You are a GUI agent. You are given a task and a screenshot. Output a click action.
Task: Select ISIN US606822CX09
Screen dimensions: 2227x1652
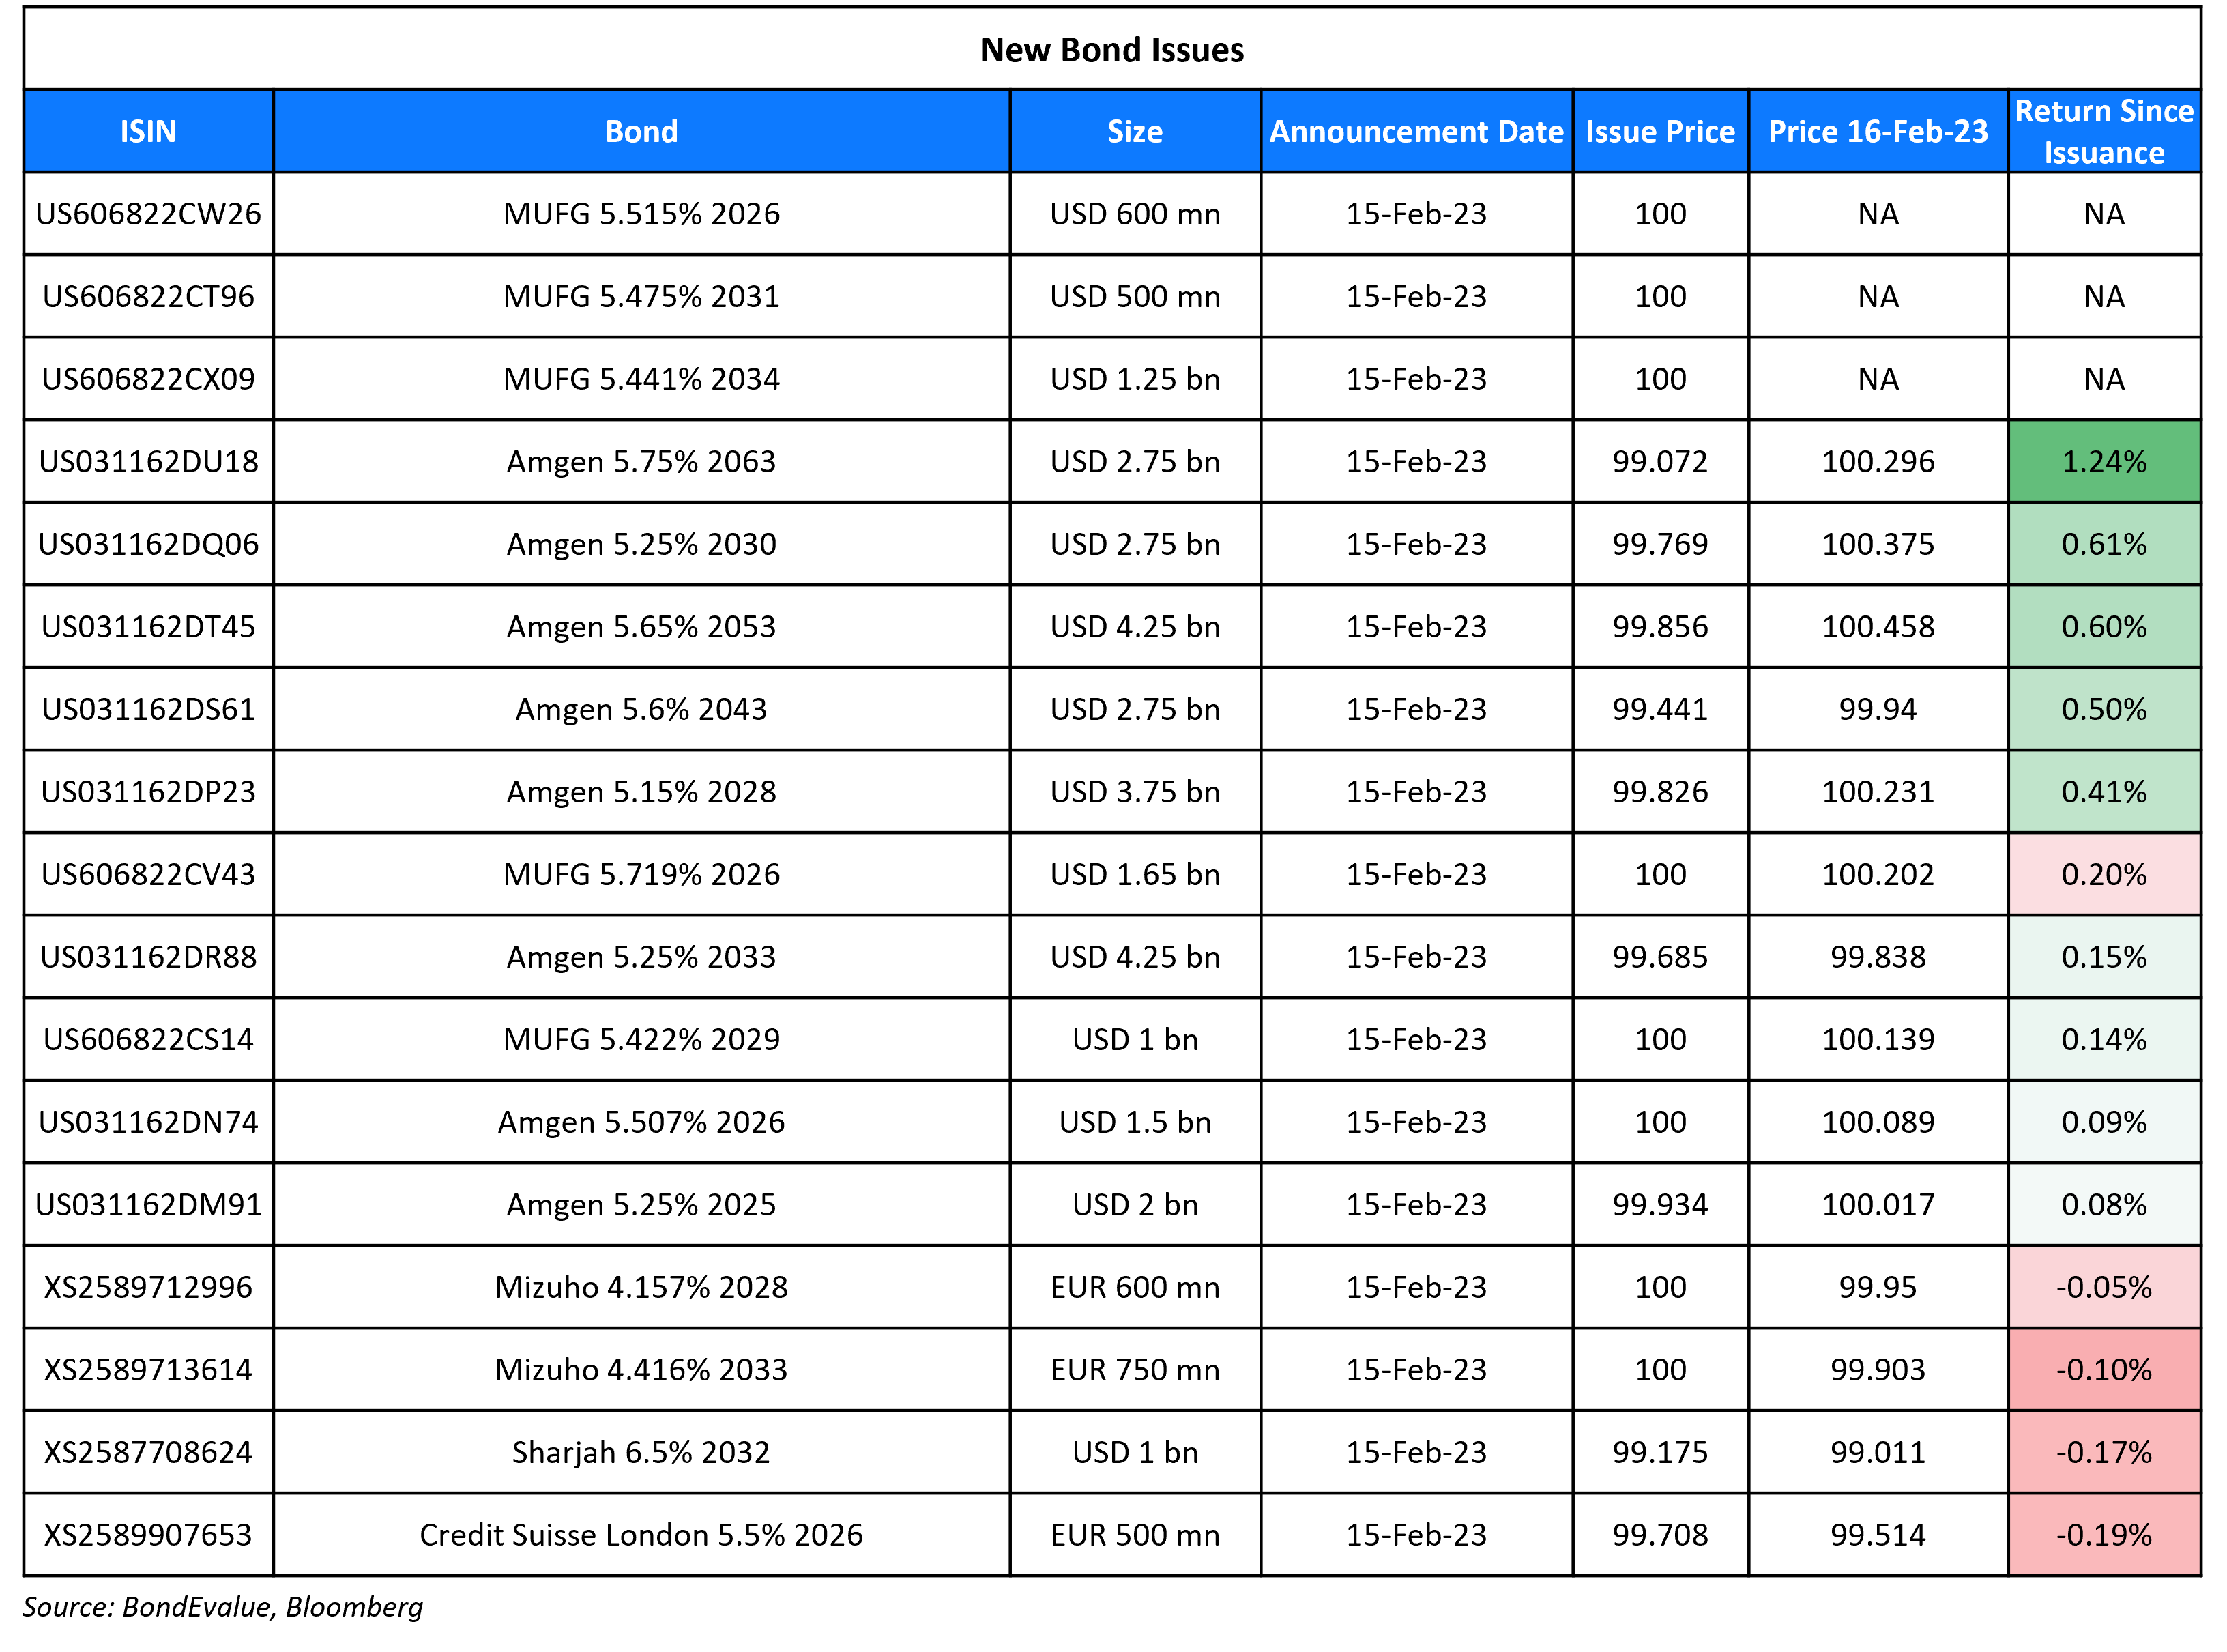pos(148,379)
